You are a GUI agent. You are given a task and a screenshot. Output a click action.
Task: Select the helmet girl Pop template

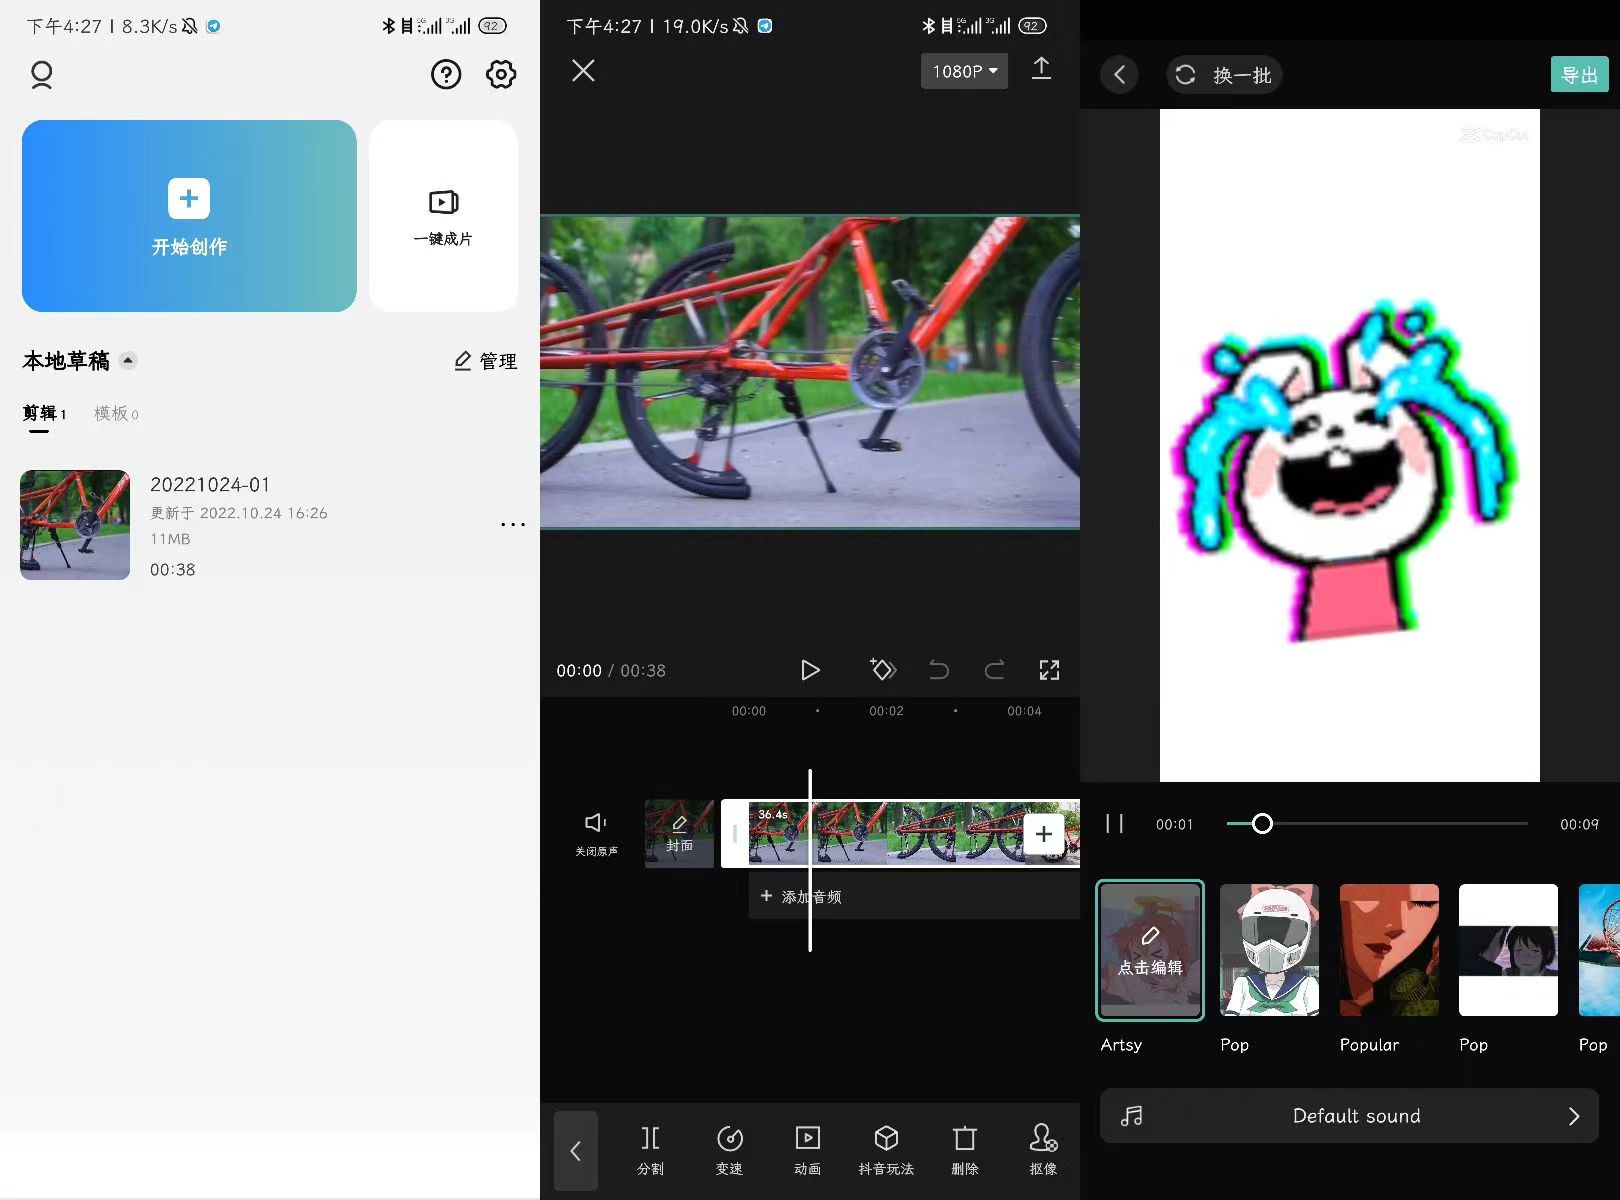click(x=1269, y=950)
